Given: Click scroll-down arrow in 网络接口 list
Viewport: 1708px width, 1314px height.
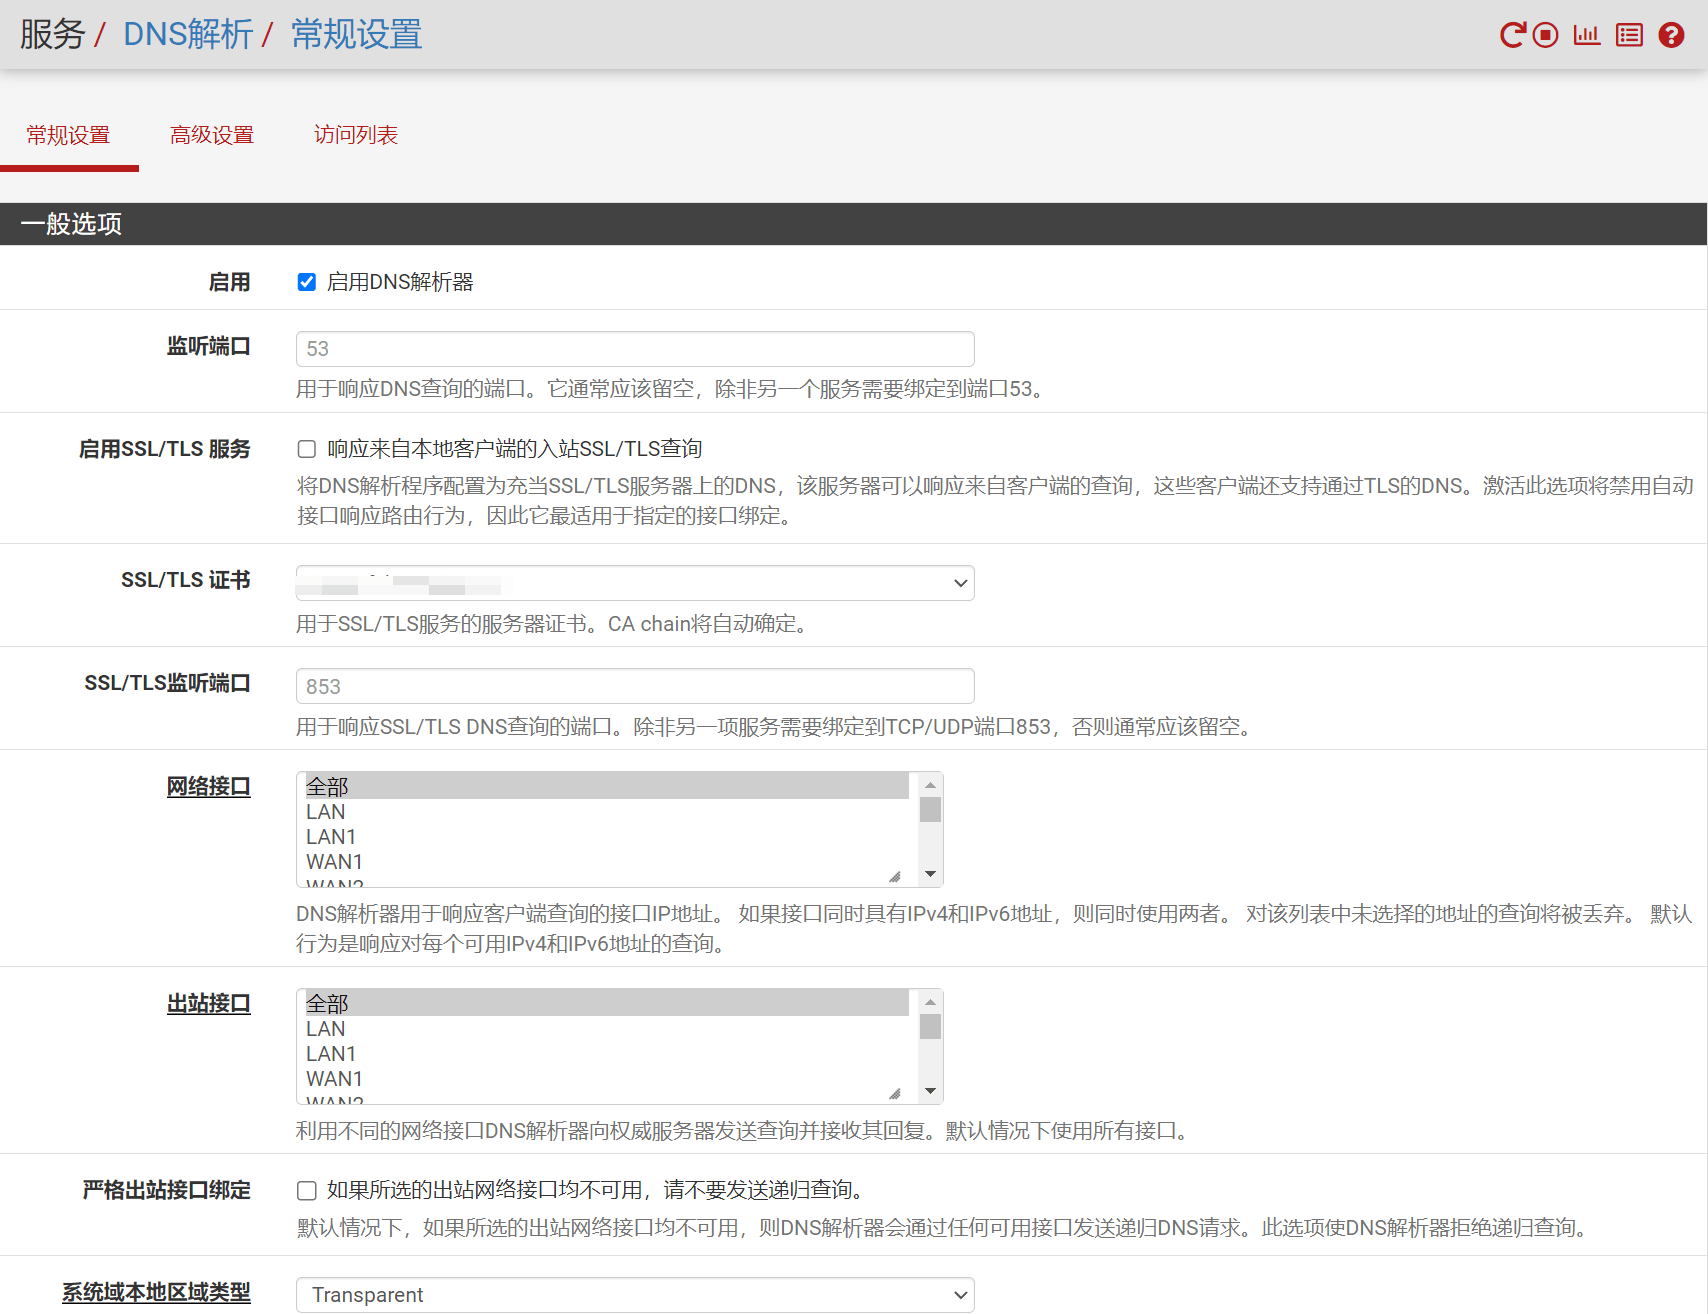Looking at the screenshot, I should [930, 874].
